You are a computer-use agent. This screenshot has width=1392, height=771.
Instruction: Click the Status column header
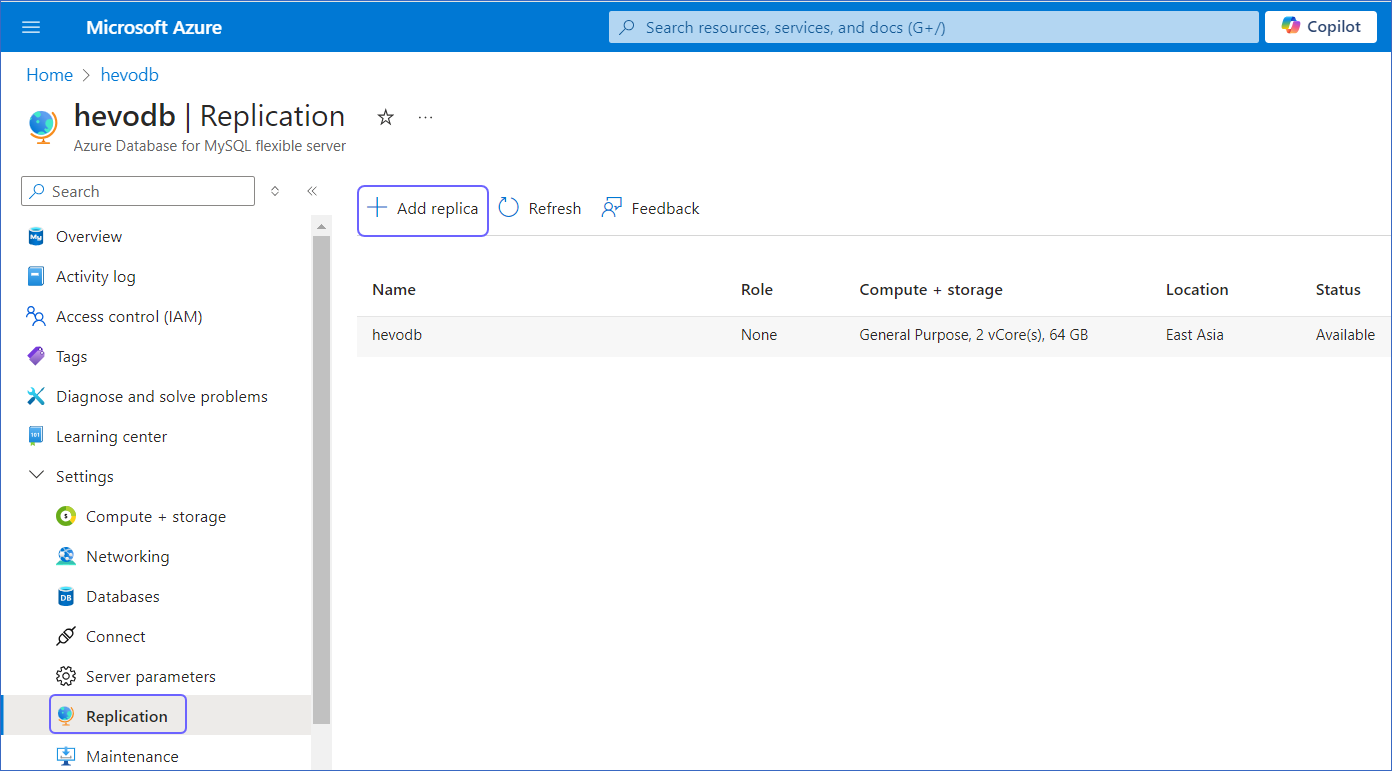click(1338, 290)
